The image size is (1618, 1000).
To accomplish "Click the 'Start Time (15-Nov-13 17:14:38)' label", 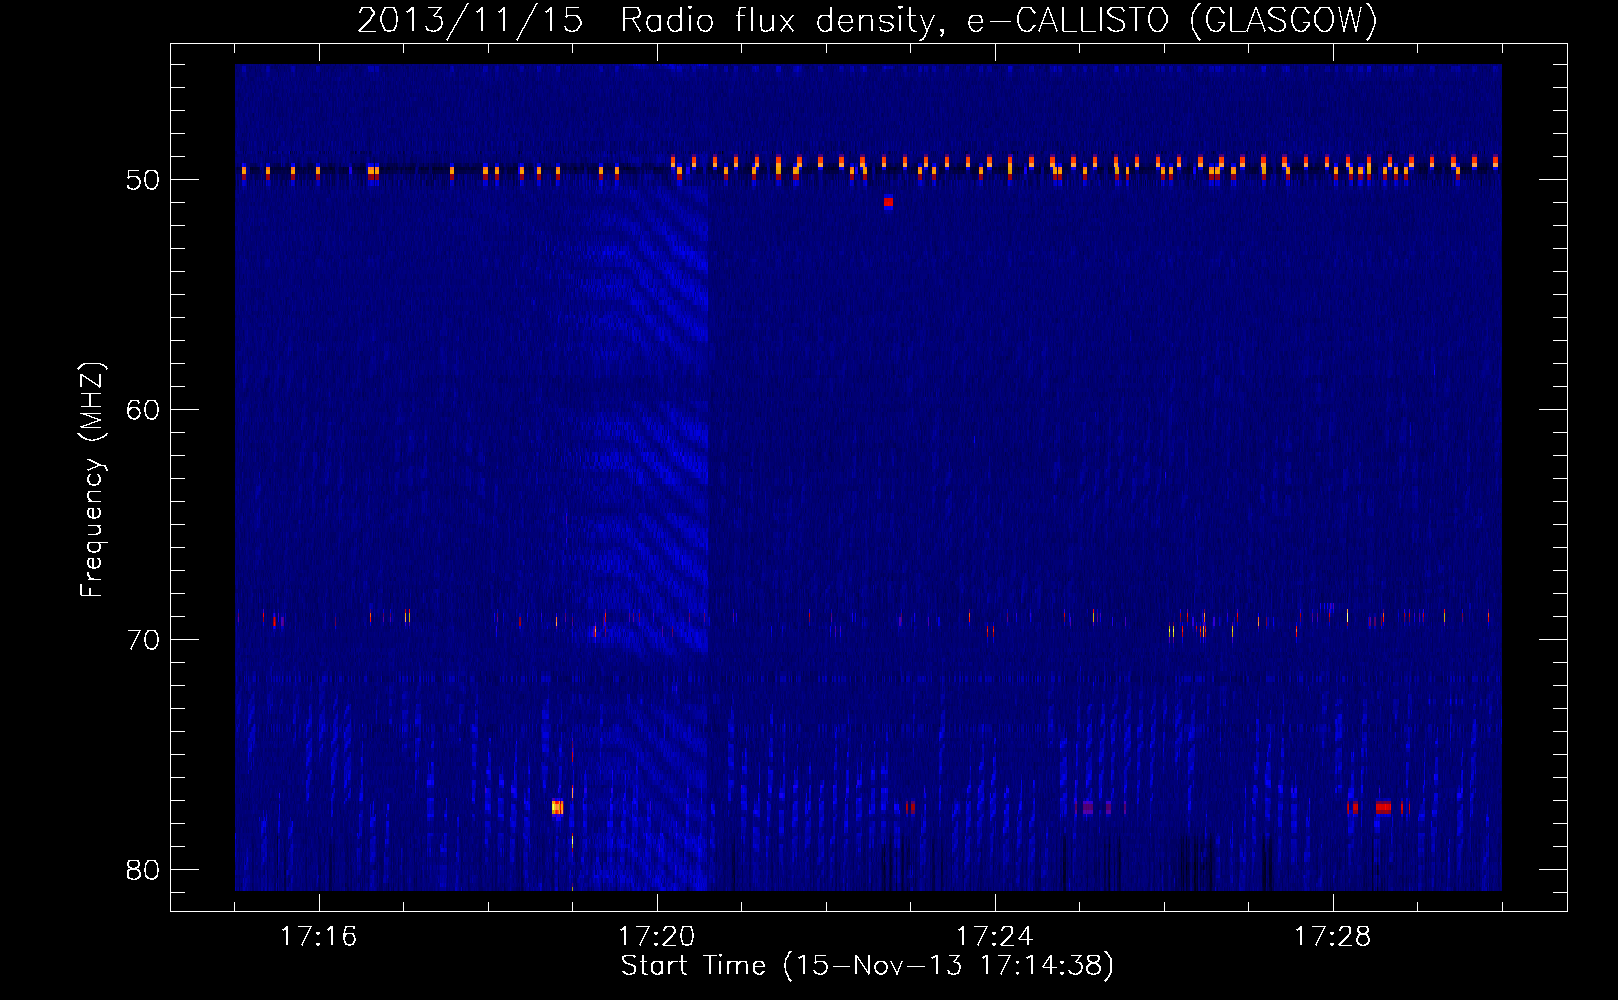I will [867, 966].
